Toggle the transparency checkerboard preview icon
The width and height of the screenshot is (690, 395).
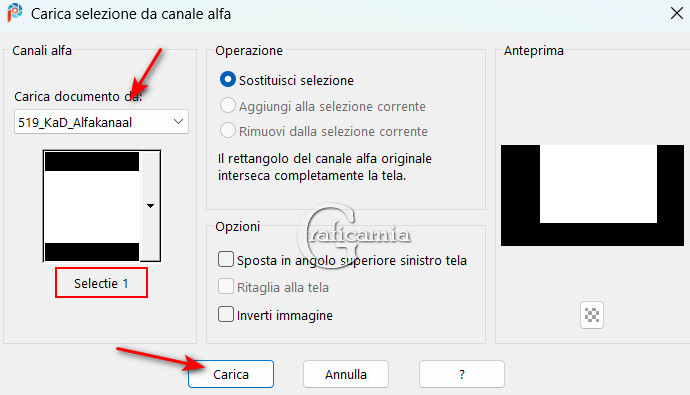click(x=592, y=315)
